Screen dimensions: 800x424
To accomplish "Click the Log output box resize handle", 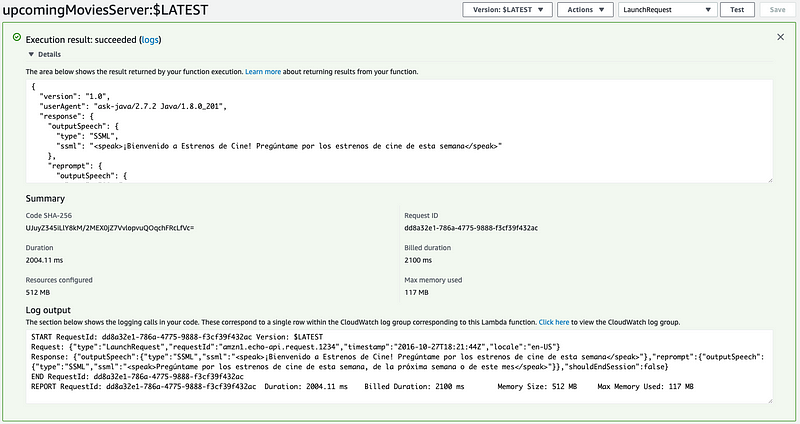I will click(769, 399).
